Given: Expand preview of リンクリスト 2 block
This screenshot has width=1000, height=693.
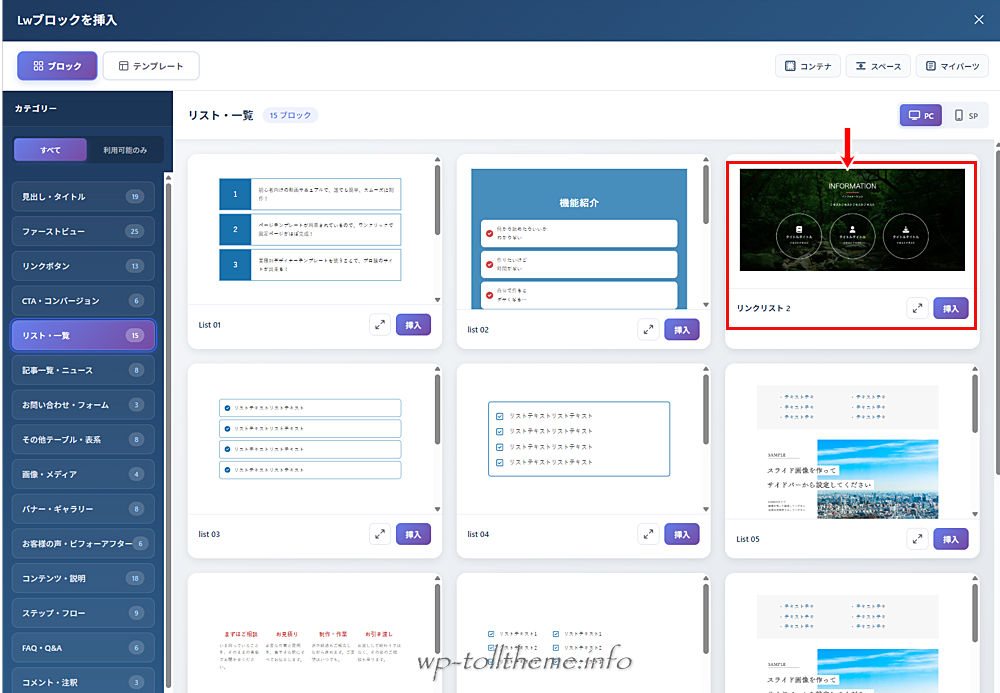Looking at the screenshot, I should click(x=917, y=308).
